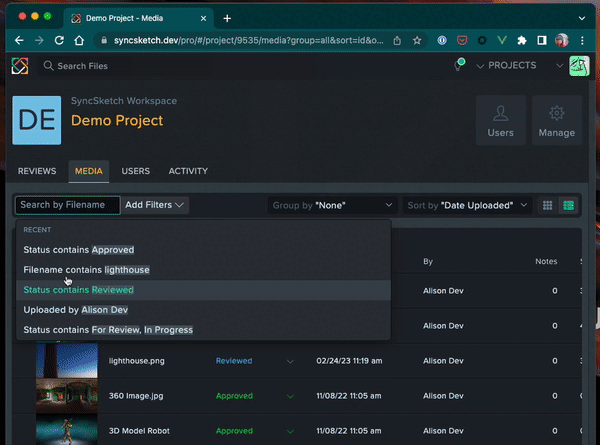Viewport: 600px width, 445px height.
Task: Open 360 Image.jpg thumbnail
Action: [67, 396]
